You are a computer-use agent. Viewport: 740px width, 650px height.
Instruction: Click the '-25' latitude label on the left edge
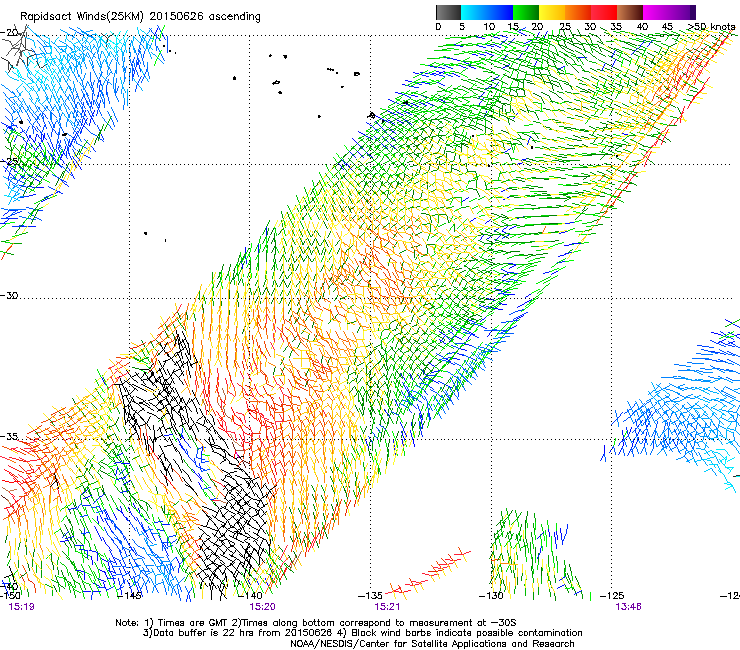tap(9, 161)
